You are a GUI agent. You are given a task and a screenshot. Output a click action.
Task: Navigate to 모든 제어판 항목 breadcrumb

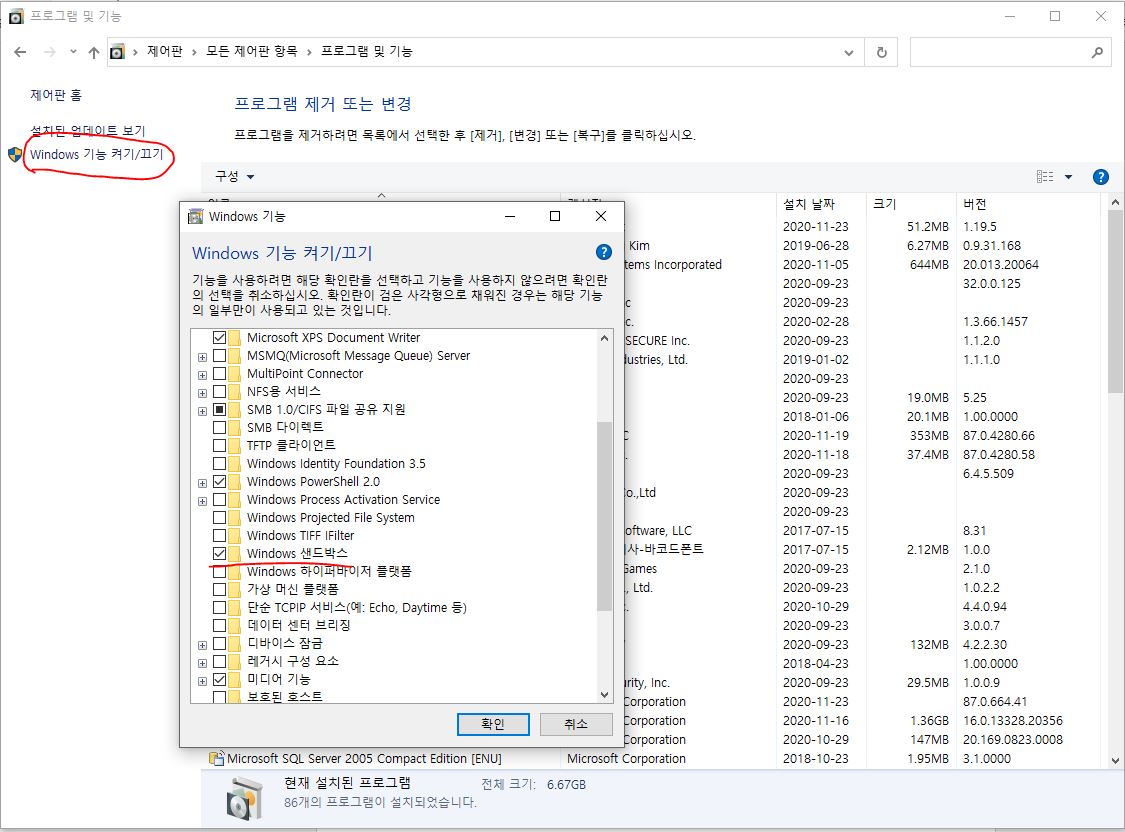(x=252, y=52)
